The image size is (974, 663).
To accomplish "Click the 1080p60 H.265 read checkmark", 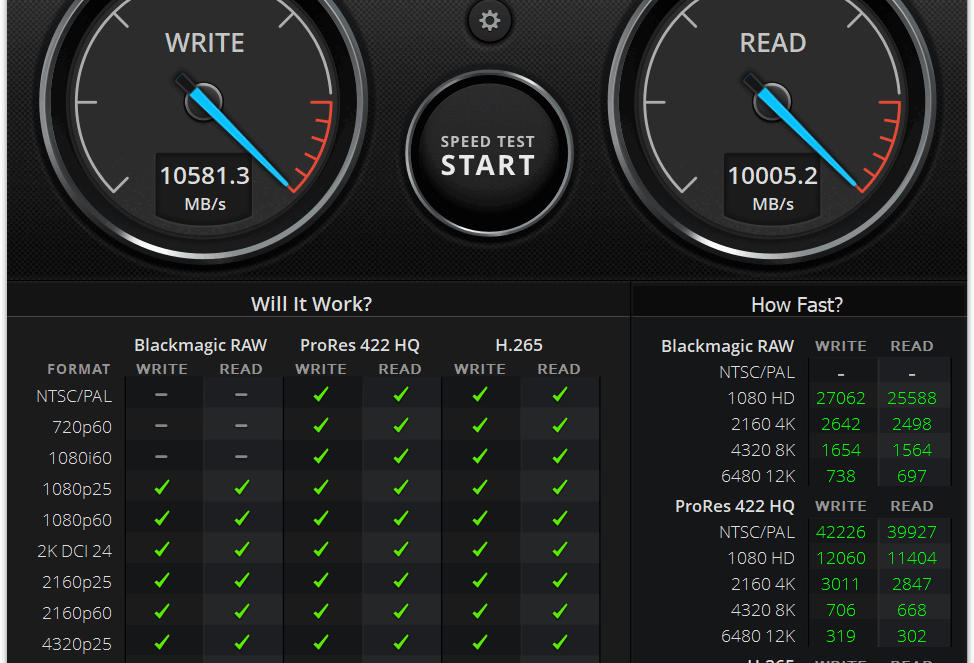I will click(560, 519).
